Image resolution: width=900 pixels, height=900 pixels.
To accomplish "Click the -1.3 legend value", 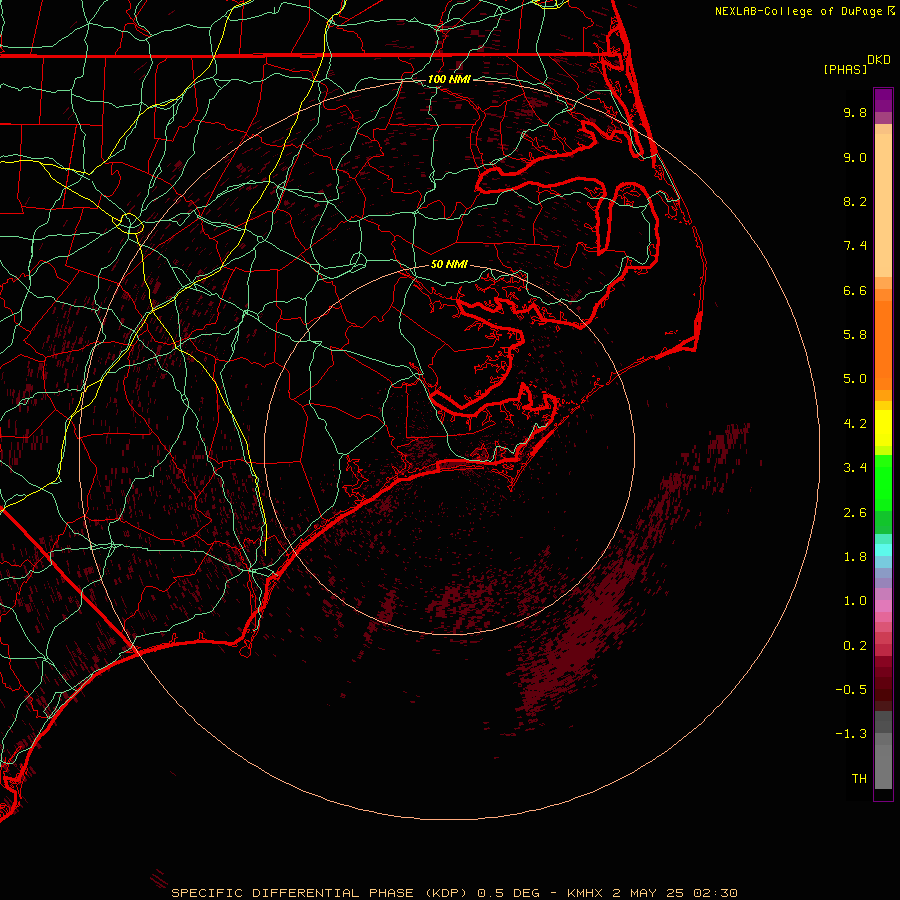I will coord(851,734).
